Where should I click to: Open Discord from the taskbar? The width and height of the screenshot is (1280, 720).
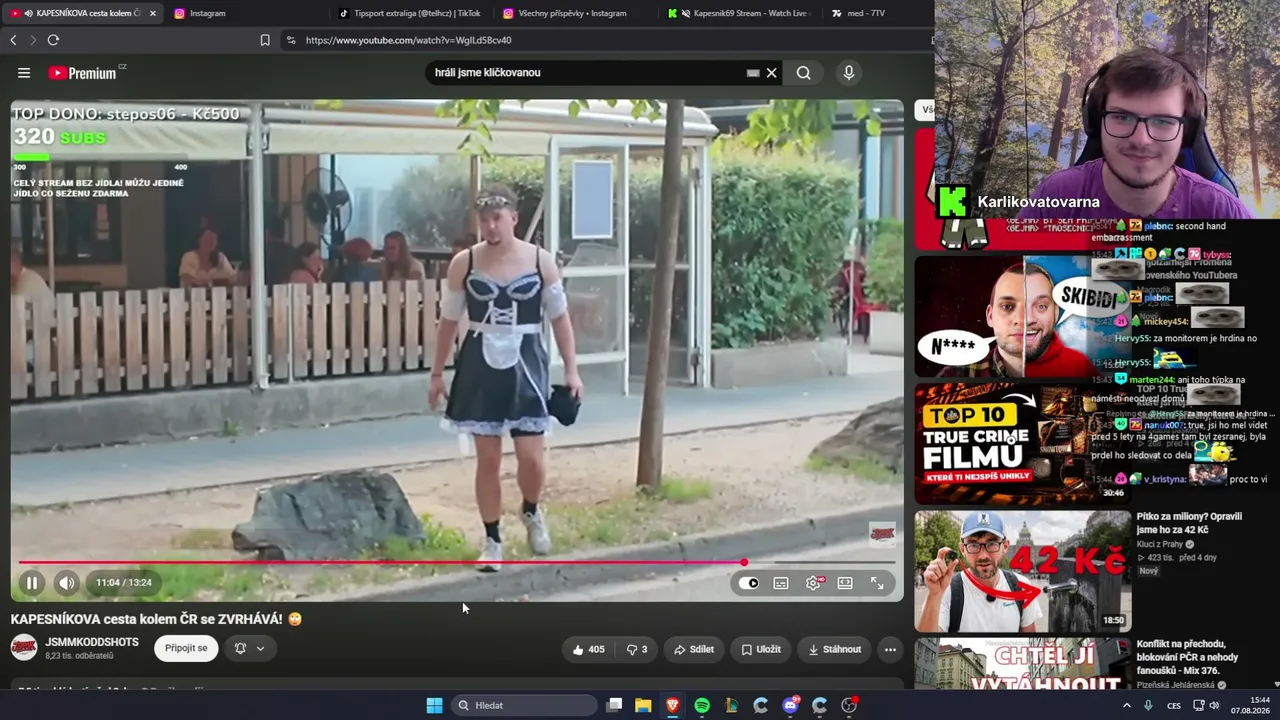click(790, 705)
